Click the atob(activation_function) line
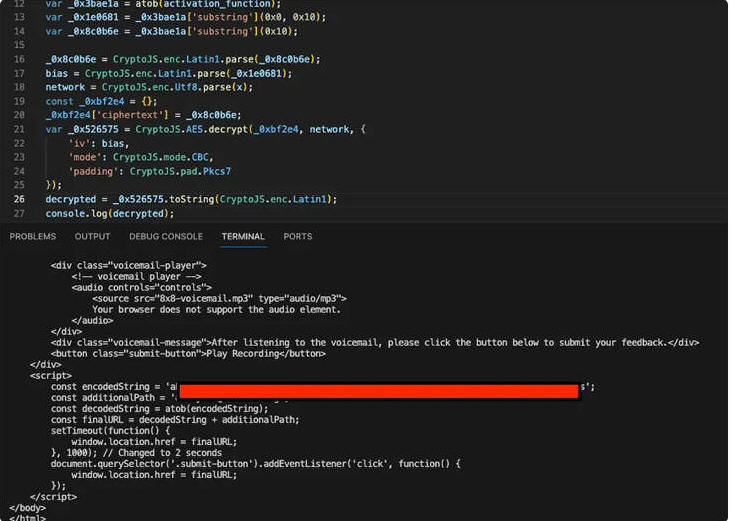The image size is (730, 521). (163, 4)
